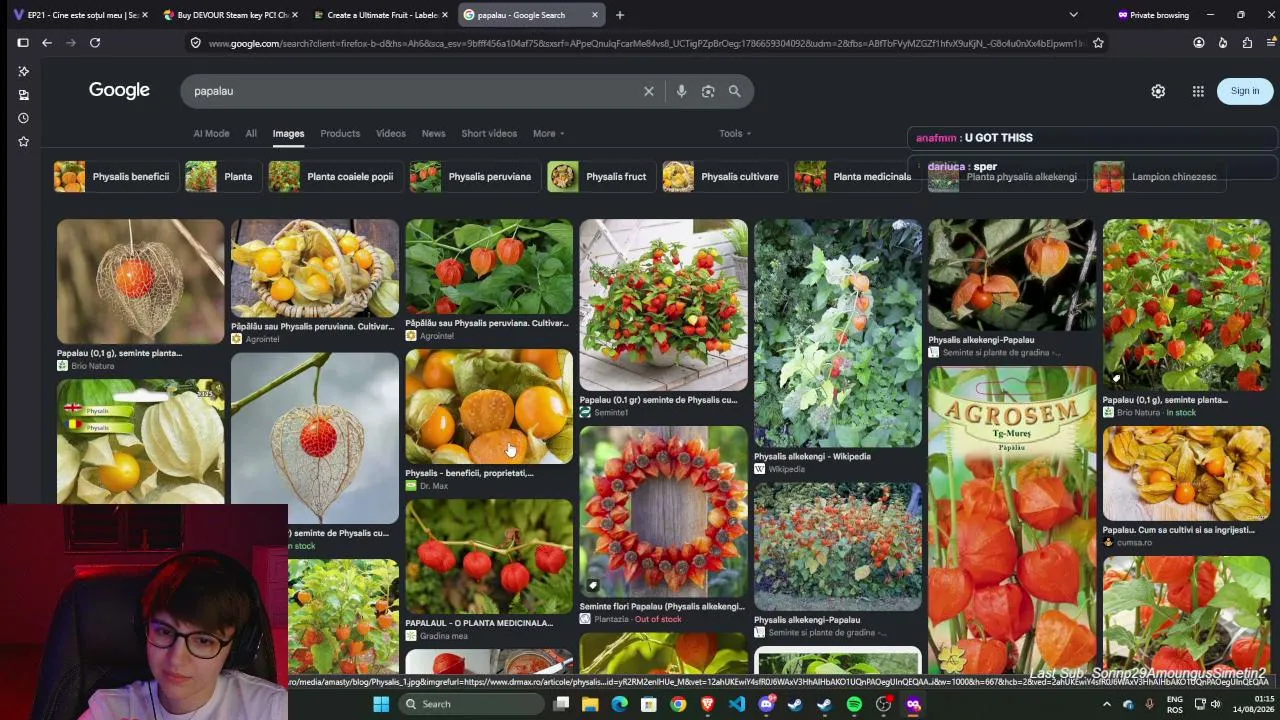Select the Videos search tab
This screenshot has width=1280, height=720.
click(x=391, y=134)
